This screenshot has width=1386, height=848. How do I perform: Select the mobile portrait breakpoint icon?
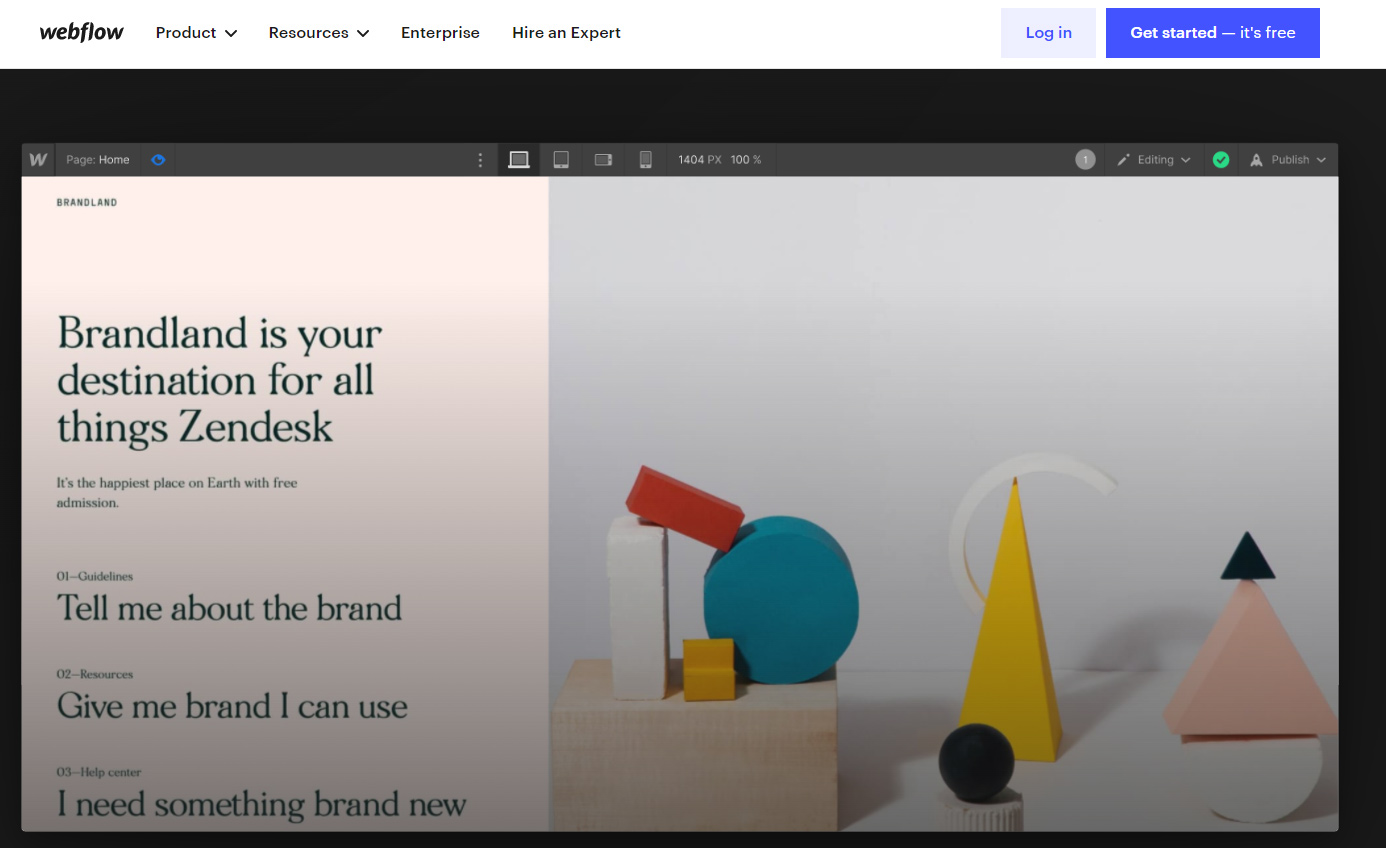[x=646, y=160]
